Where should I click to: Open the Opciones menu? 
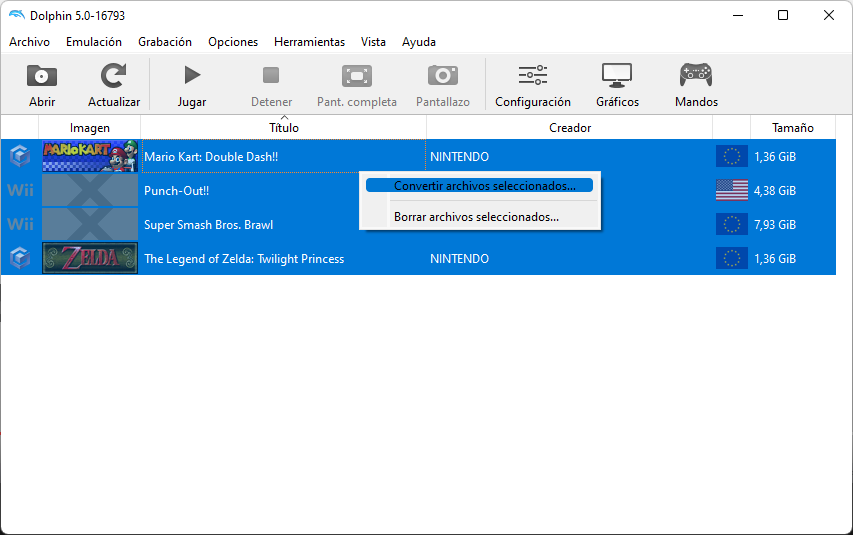233,42
